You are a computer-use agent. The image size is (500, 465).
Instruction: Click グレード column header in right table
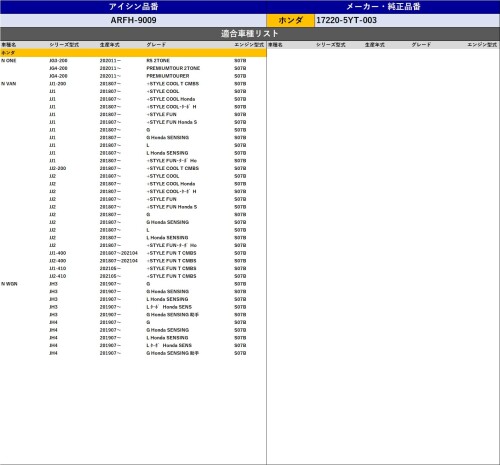[421, 45]
